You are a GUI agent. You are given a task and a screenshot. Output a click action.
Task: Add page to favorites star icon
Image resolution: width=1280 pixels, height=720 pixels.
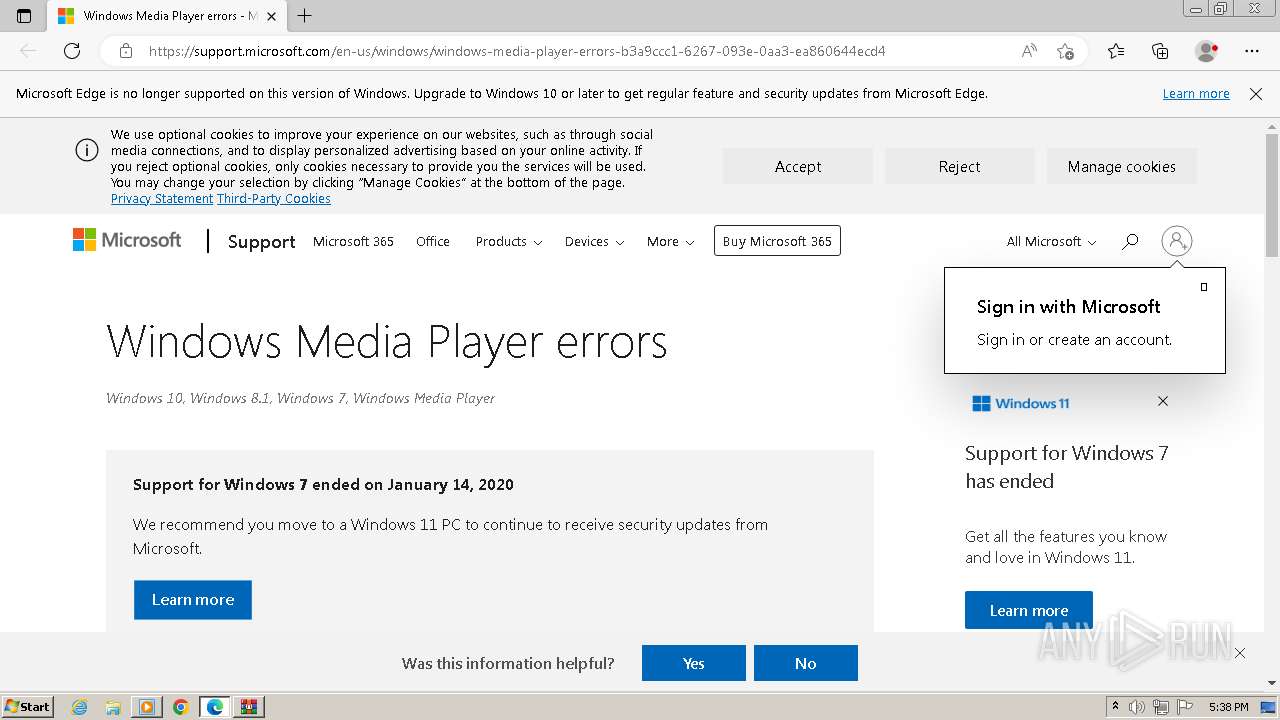1065,51
